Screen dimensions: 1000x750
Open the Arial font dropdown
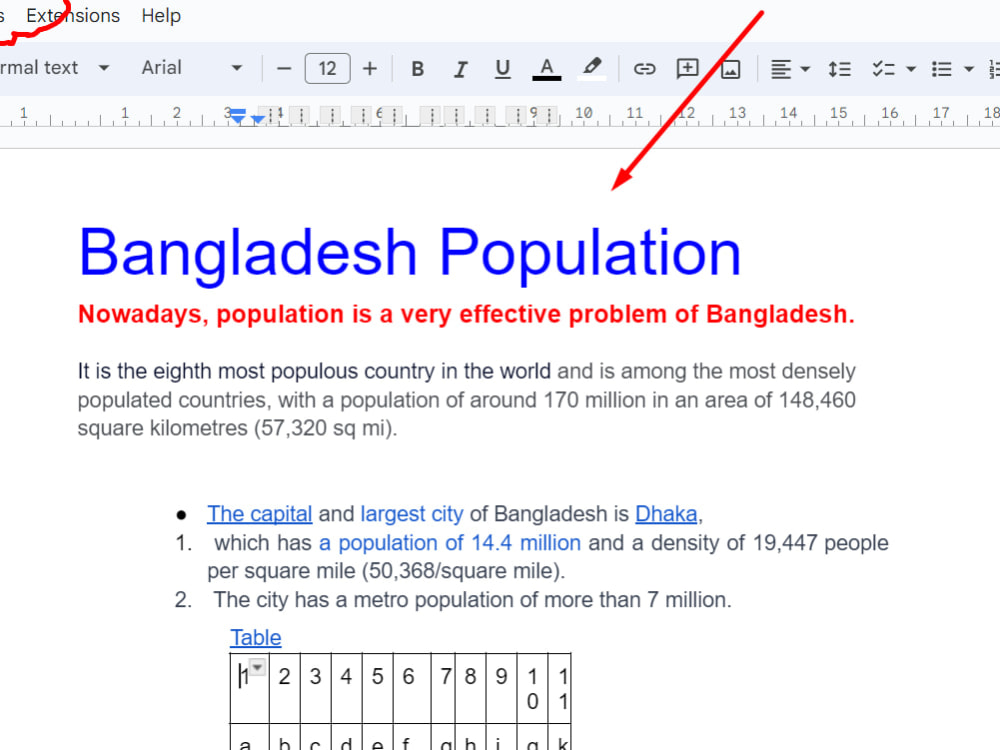(x=191, y=68)
